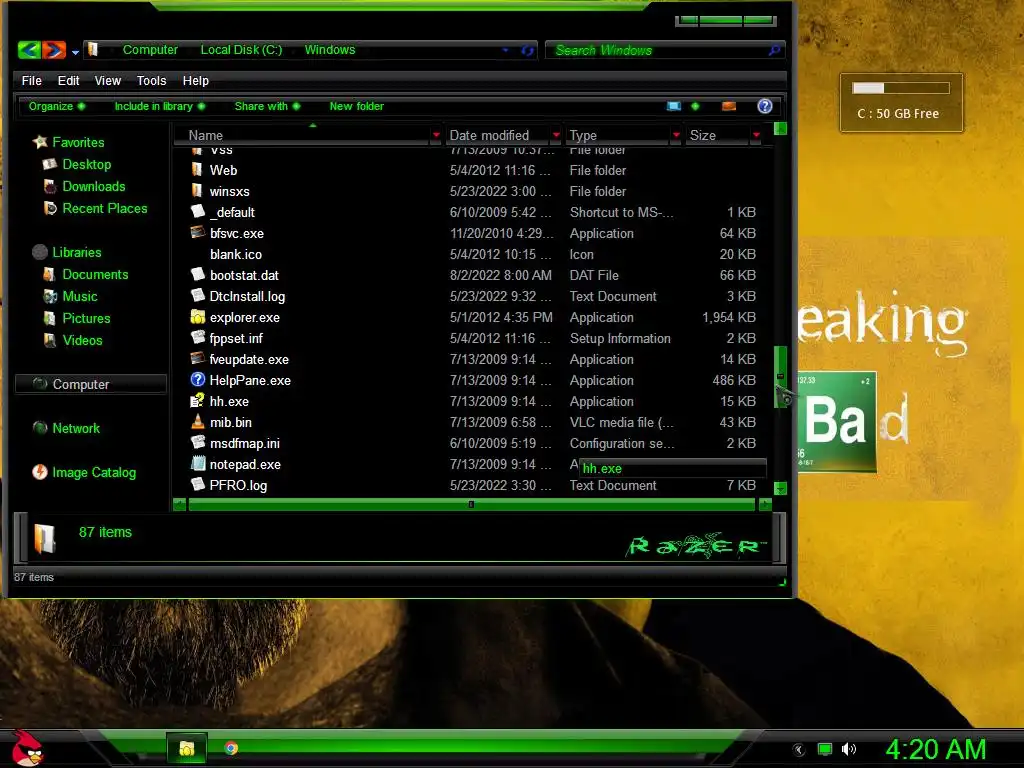Select Network in navigation pane
The width and height of the screenshot is (1024, 768).
click(76, 428)
